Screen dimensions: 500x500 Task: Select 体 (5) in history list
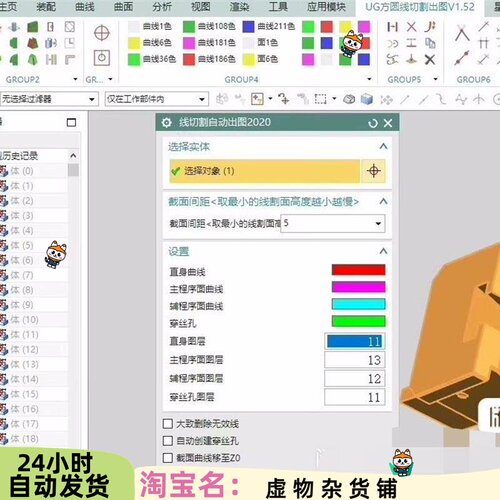click(x=22, y=245)
